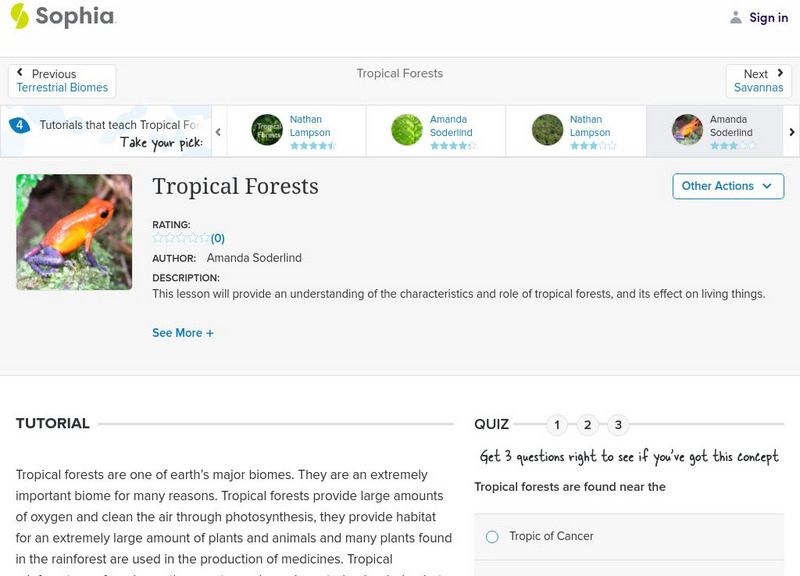
Task: Click the right chevron to scroll tutorials
Action: tap(791, 131)
